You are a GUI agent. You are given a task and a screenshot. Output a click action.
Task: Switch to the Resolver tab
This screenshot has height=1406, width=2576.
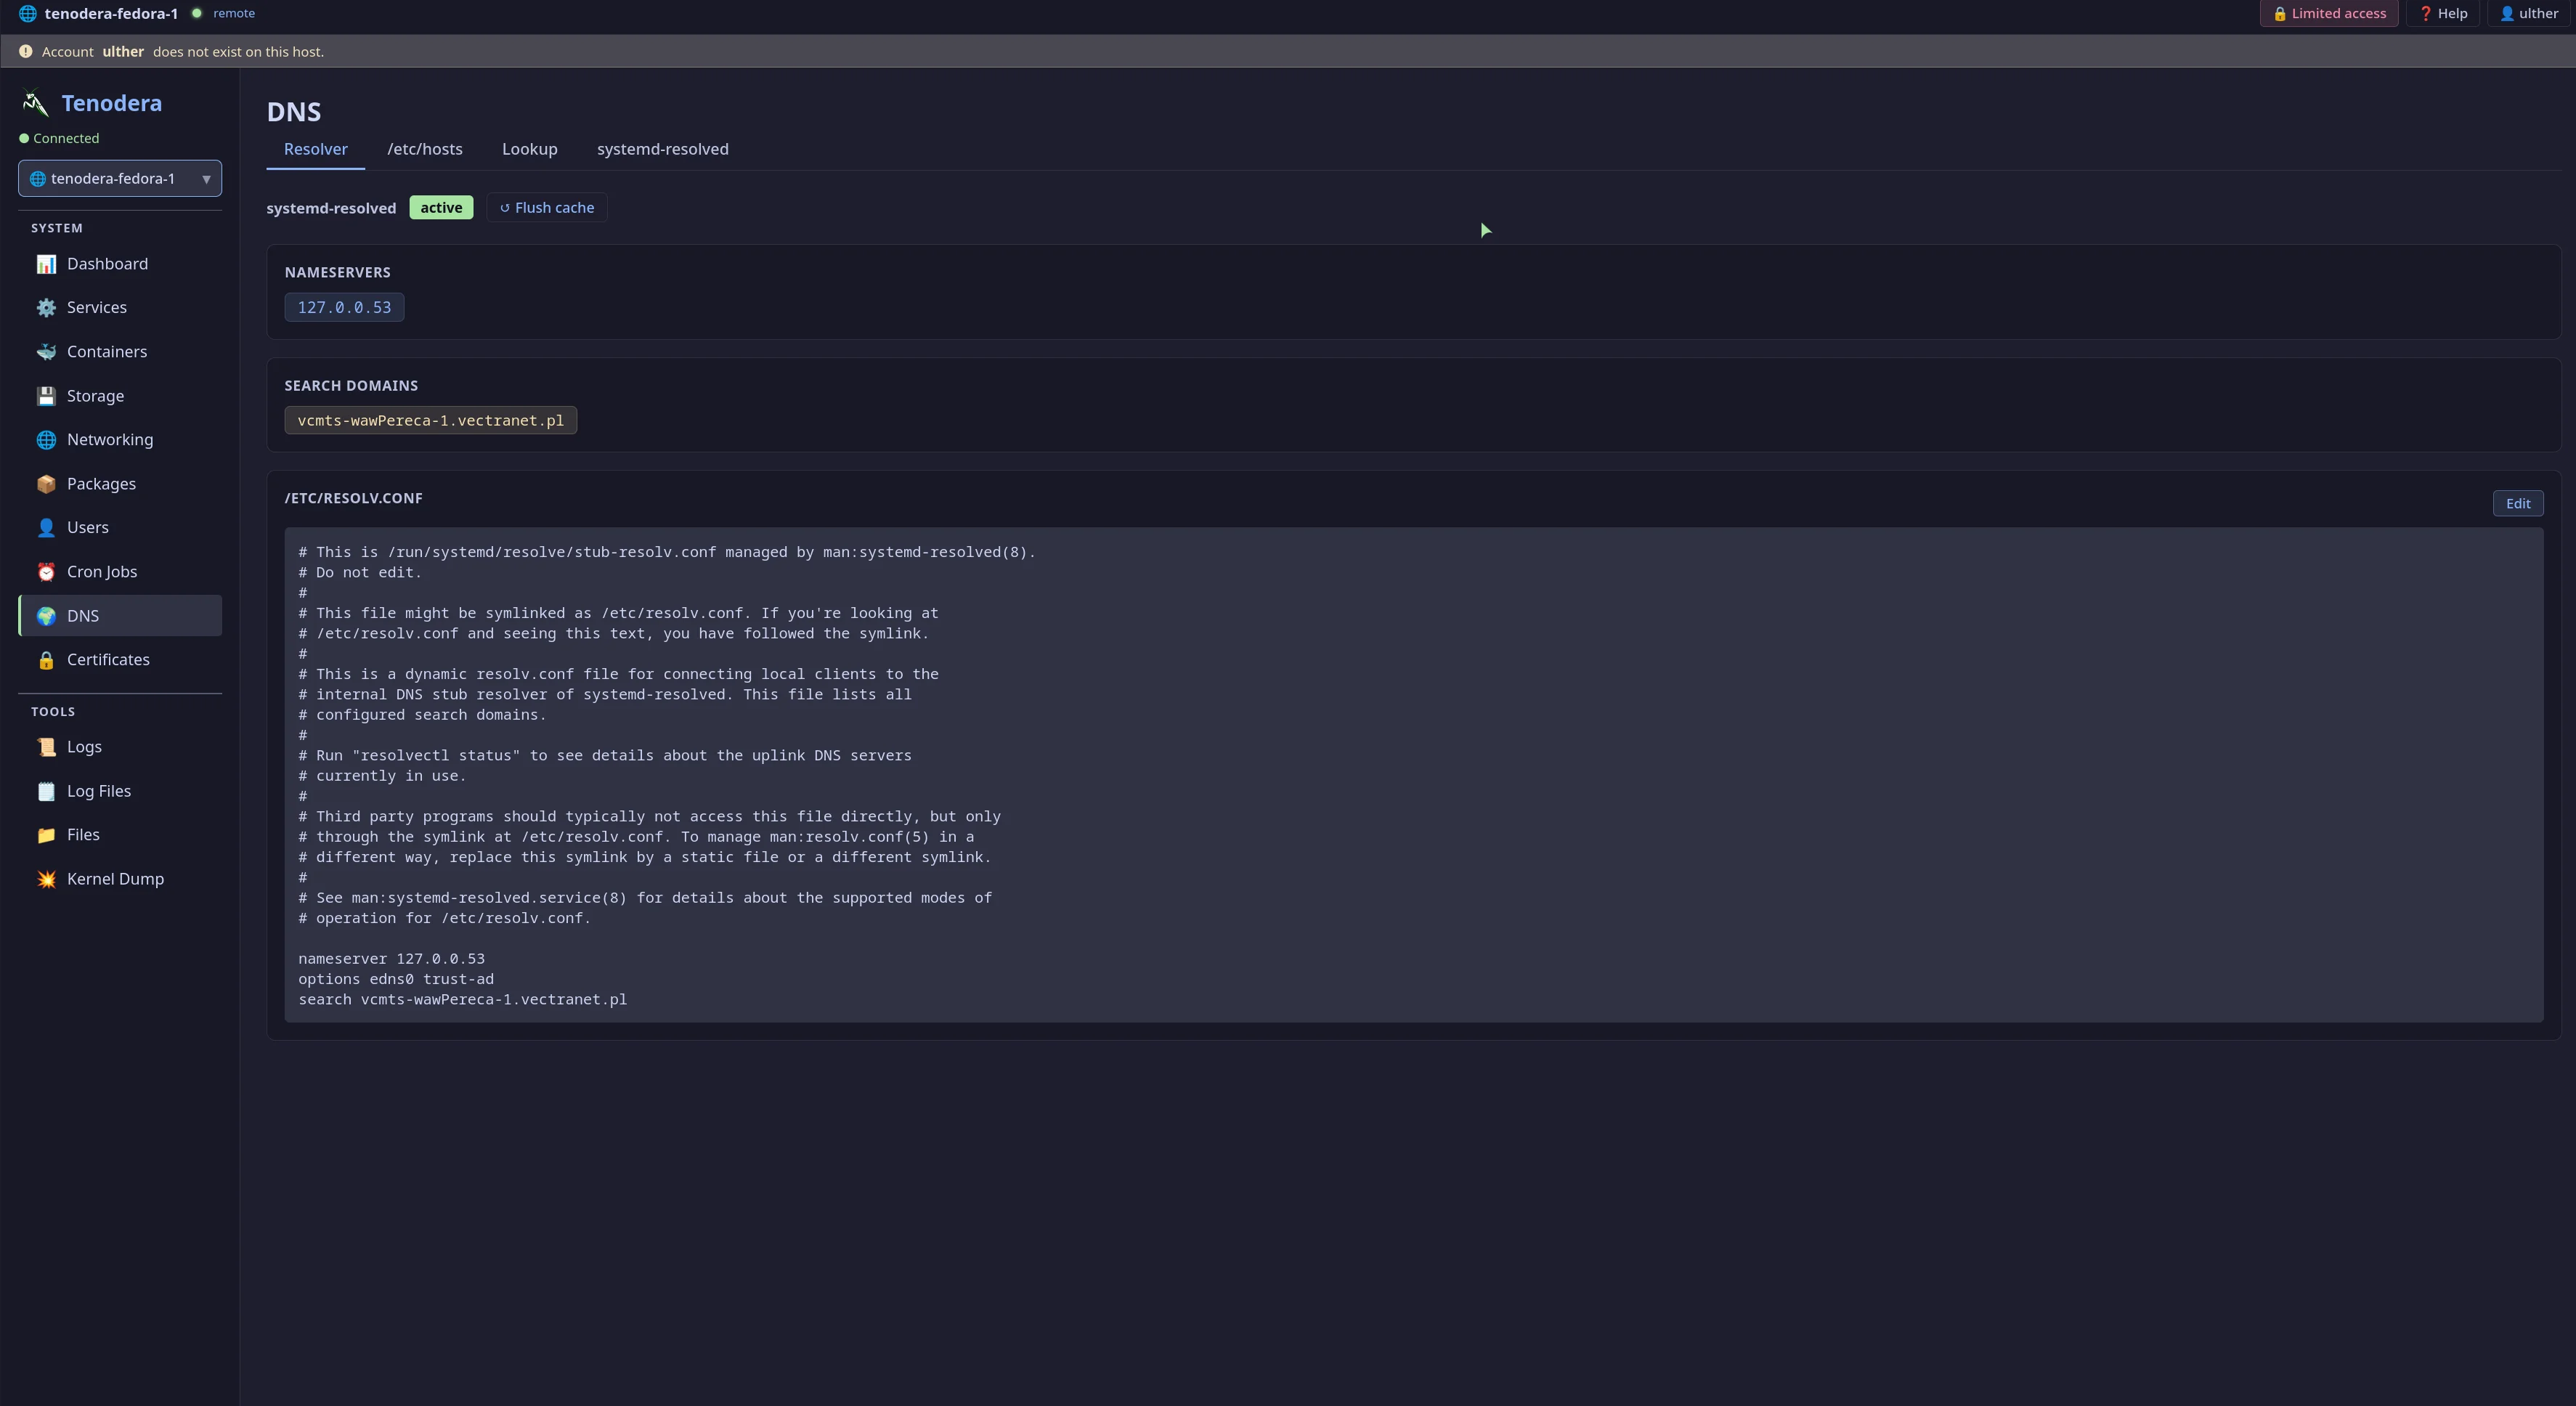315,149
